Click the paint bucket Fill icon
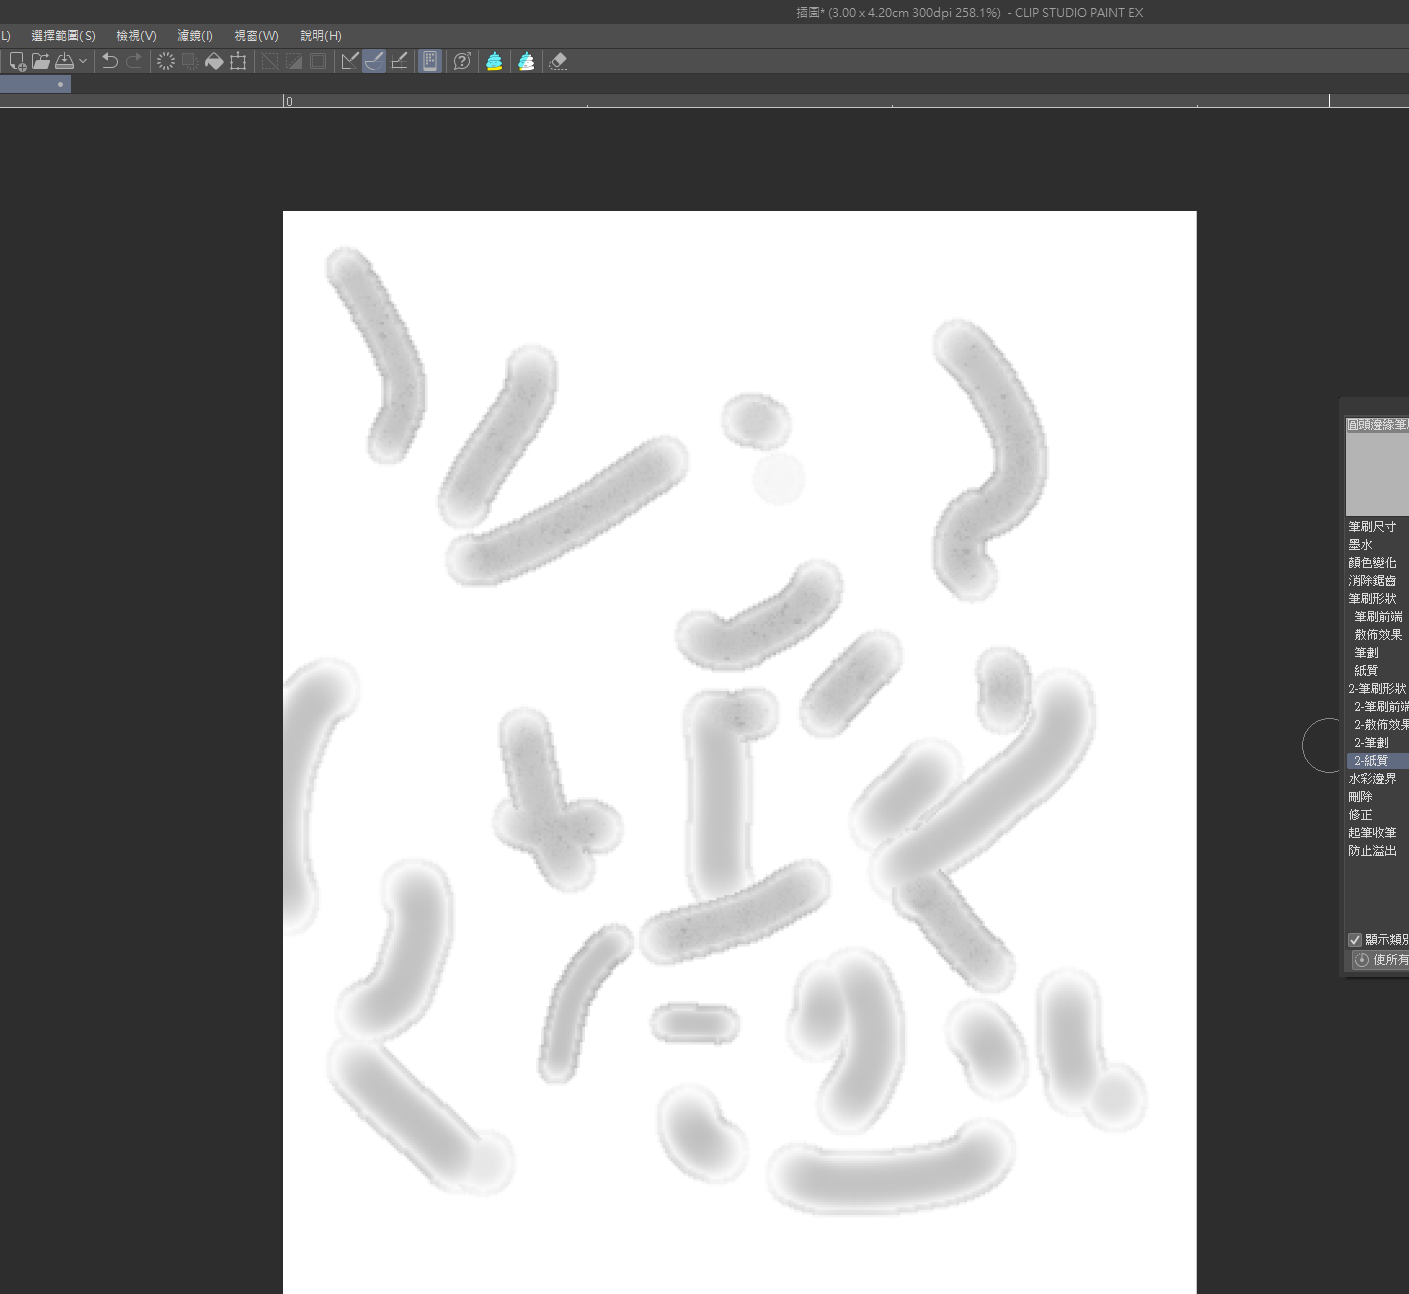 click(x=214, y=62)
